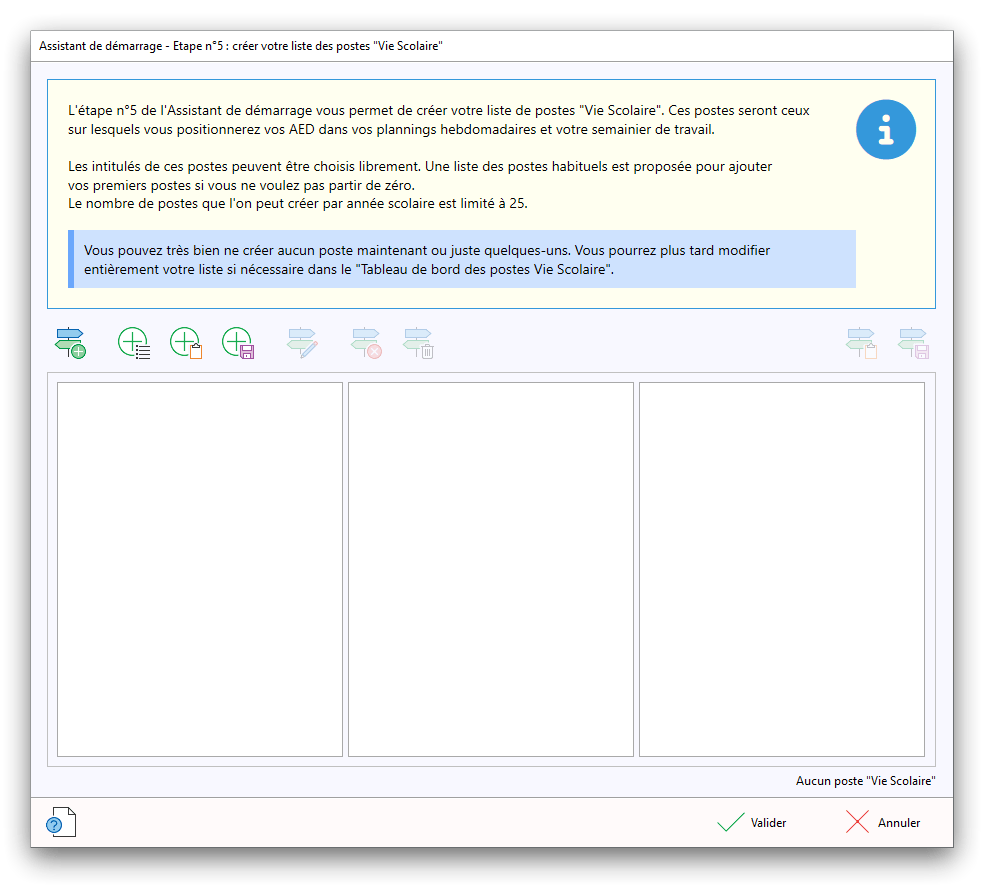
Task: Click the add from clipboard plus icon
Action: coord(186,343)
